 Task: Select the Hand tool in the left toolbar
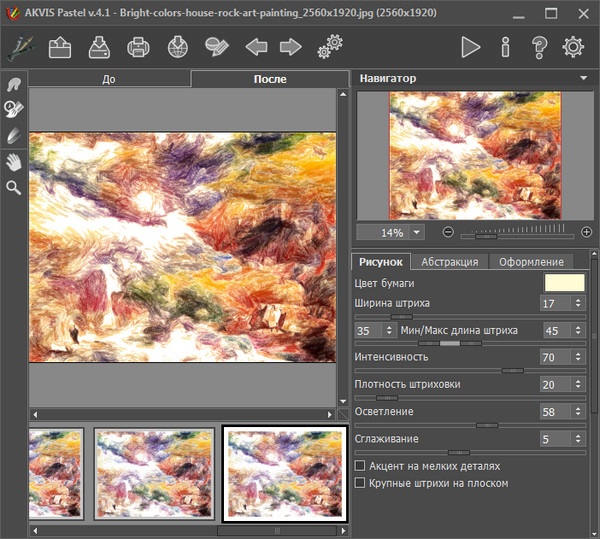(14, 161)
